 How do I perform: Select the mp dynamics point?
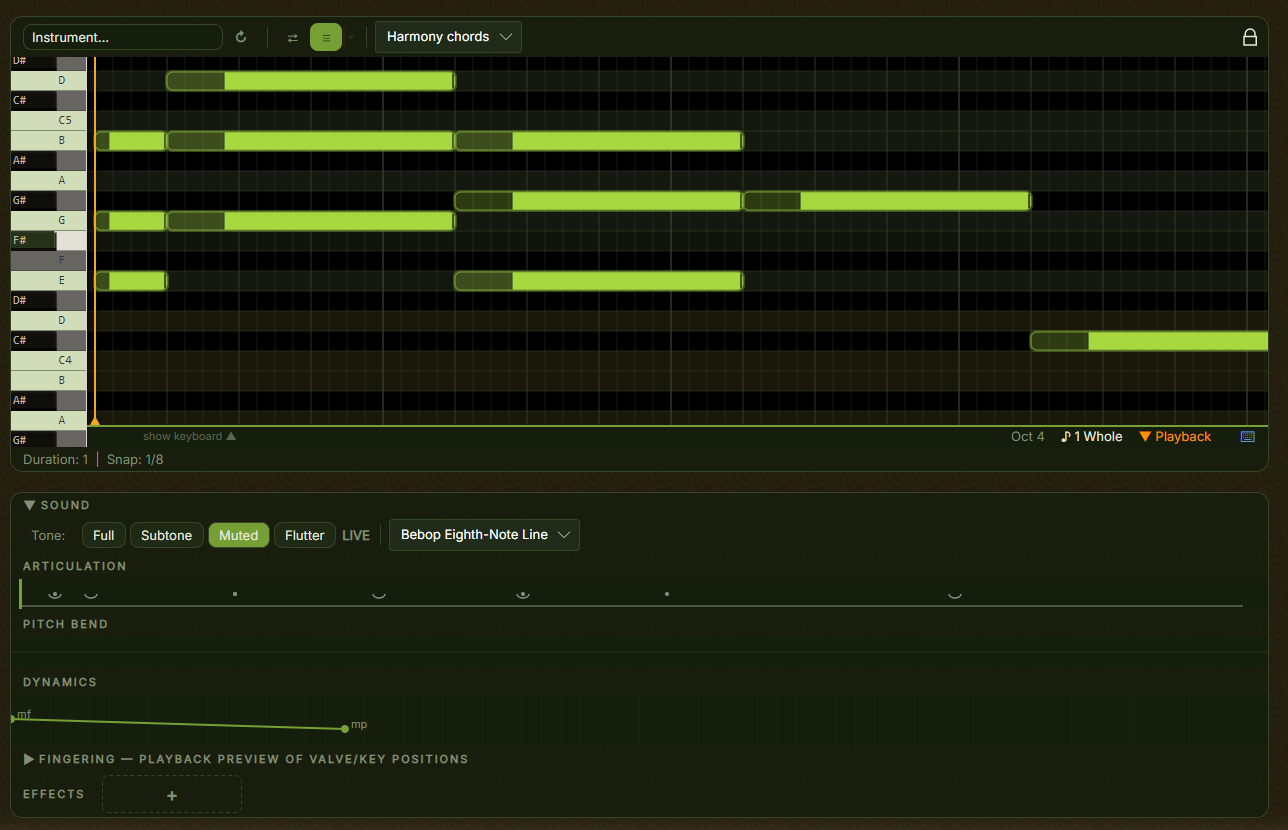pos(345,728)
